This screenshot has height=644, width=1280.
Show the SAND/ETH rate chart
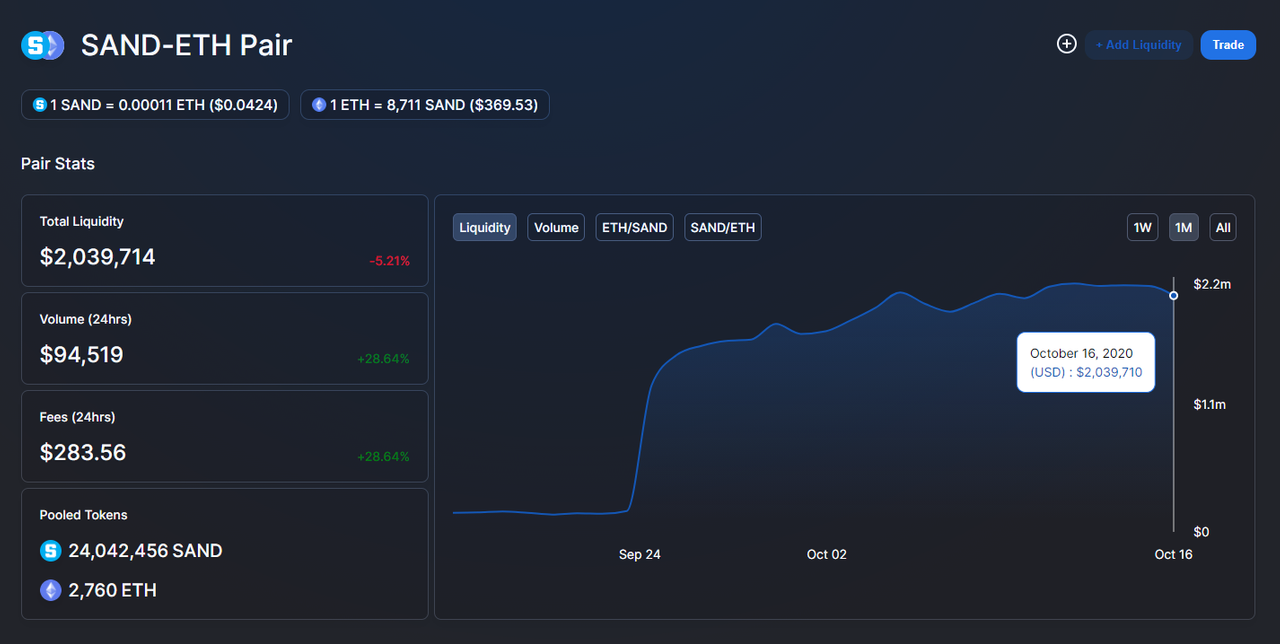(723, 227)
